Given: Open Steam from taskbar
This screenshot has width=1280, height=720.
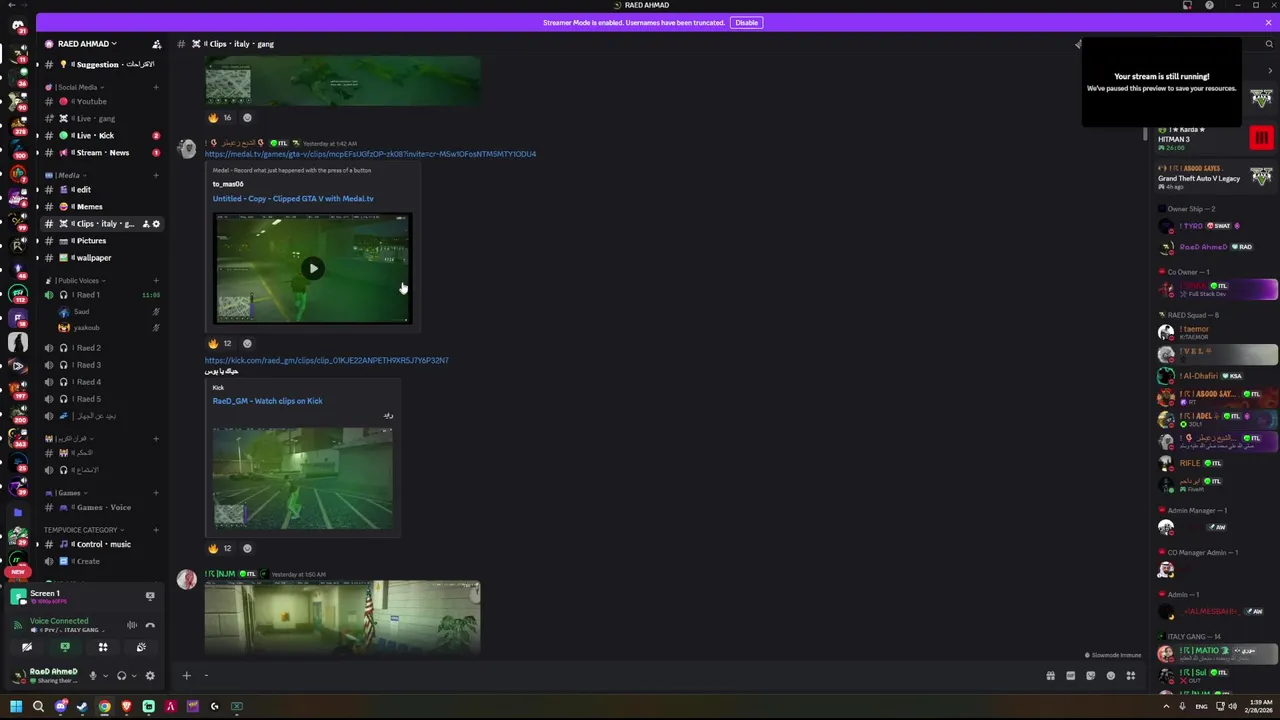Looking at the screenshot, I should coord(82,706).
